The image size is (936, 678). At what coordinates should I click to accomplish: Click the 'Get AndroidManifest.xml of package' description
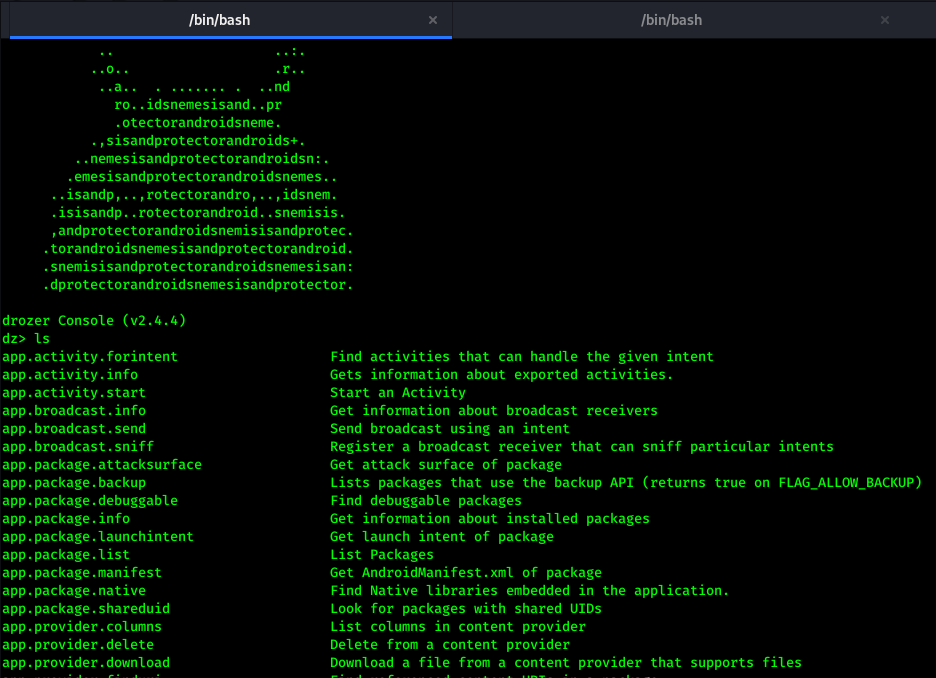[x=466, y=573]
